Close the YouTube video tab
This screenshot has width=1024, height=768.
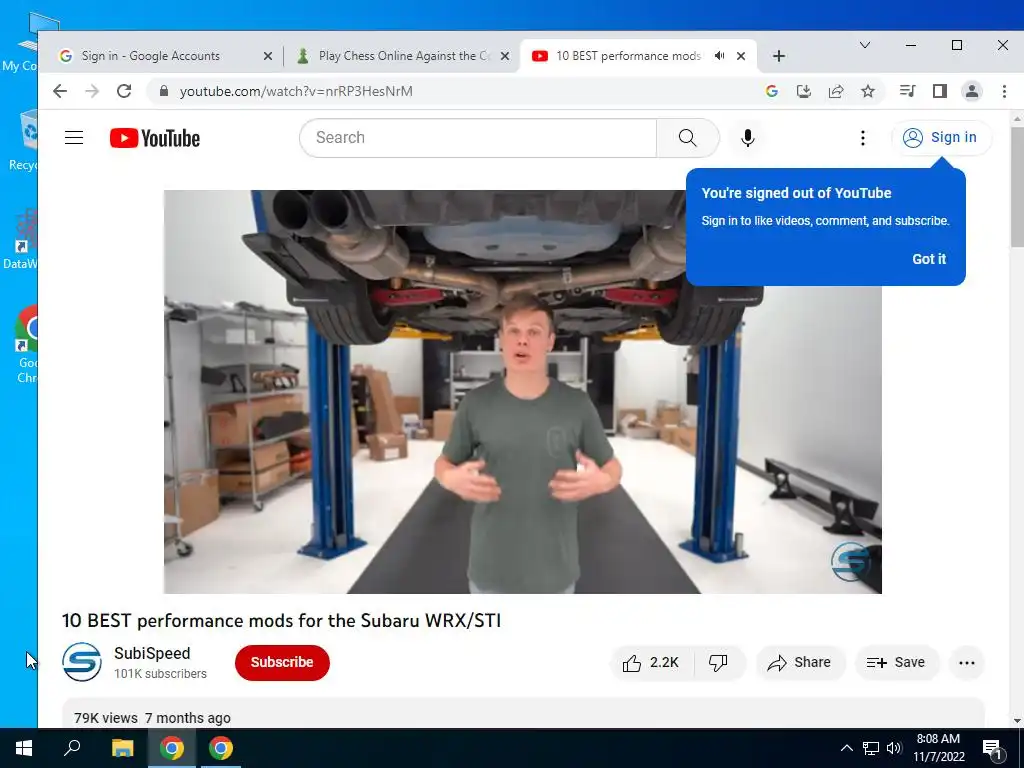click(x=741, y=56)
